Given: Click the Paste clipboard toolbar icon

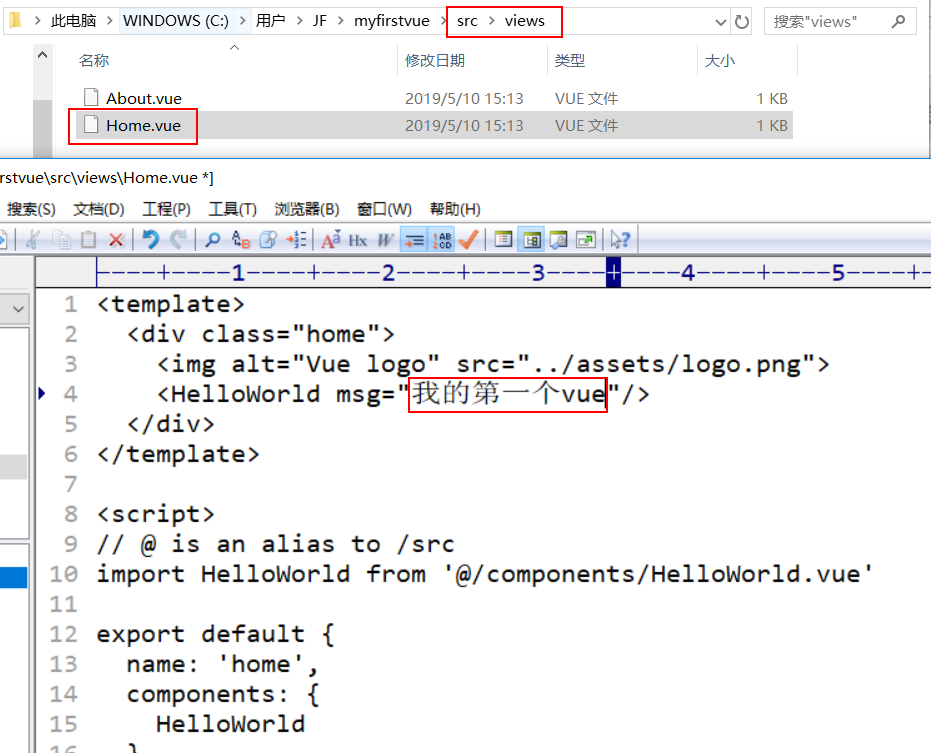Looking at the screenshot, I should pyautogui.click(x=88, y=240).
